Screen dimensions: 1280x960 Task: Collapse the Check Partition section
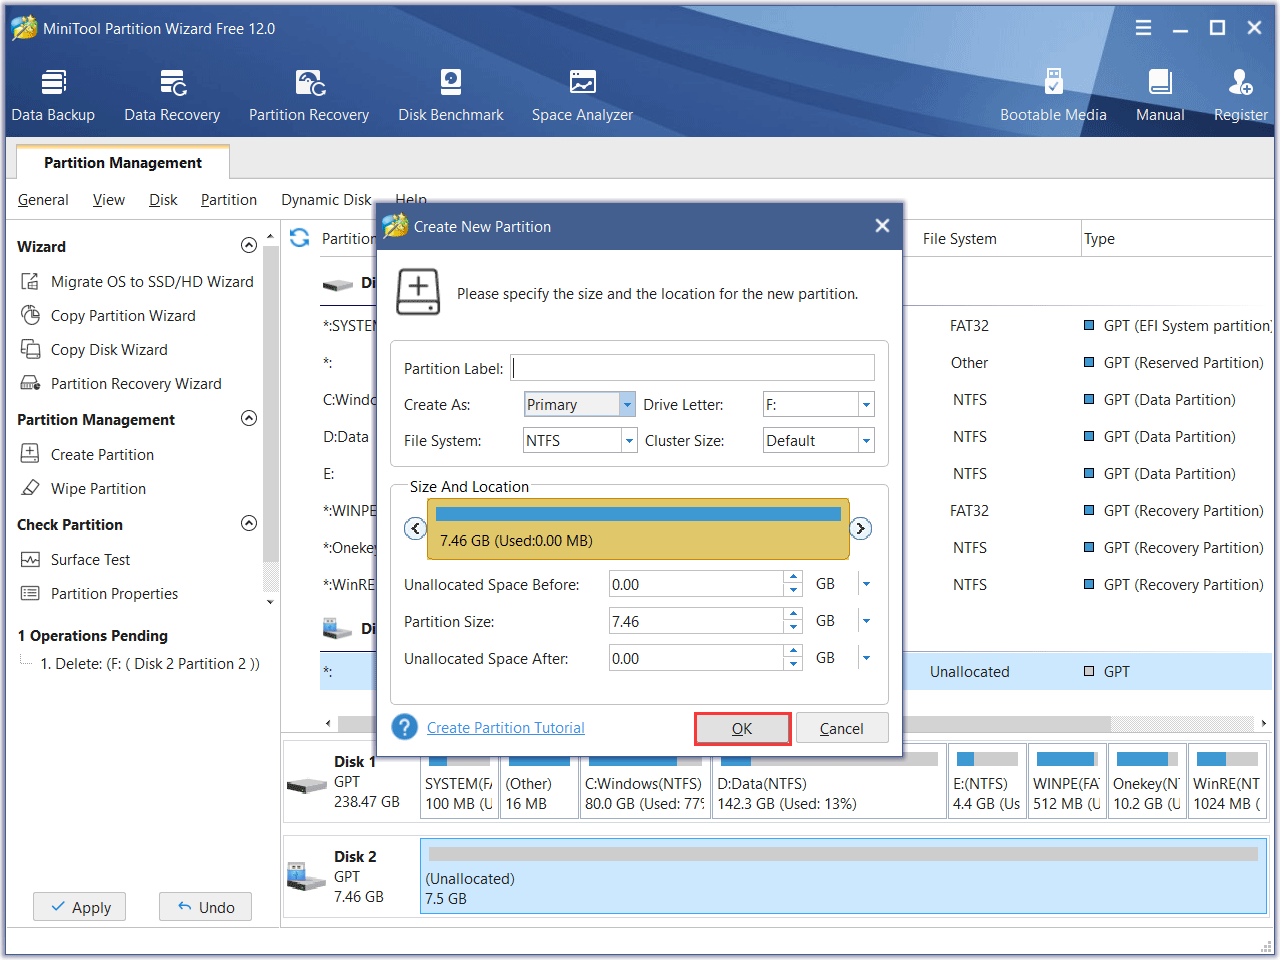(249, 524)
